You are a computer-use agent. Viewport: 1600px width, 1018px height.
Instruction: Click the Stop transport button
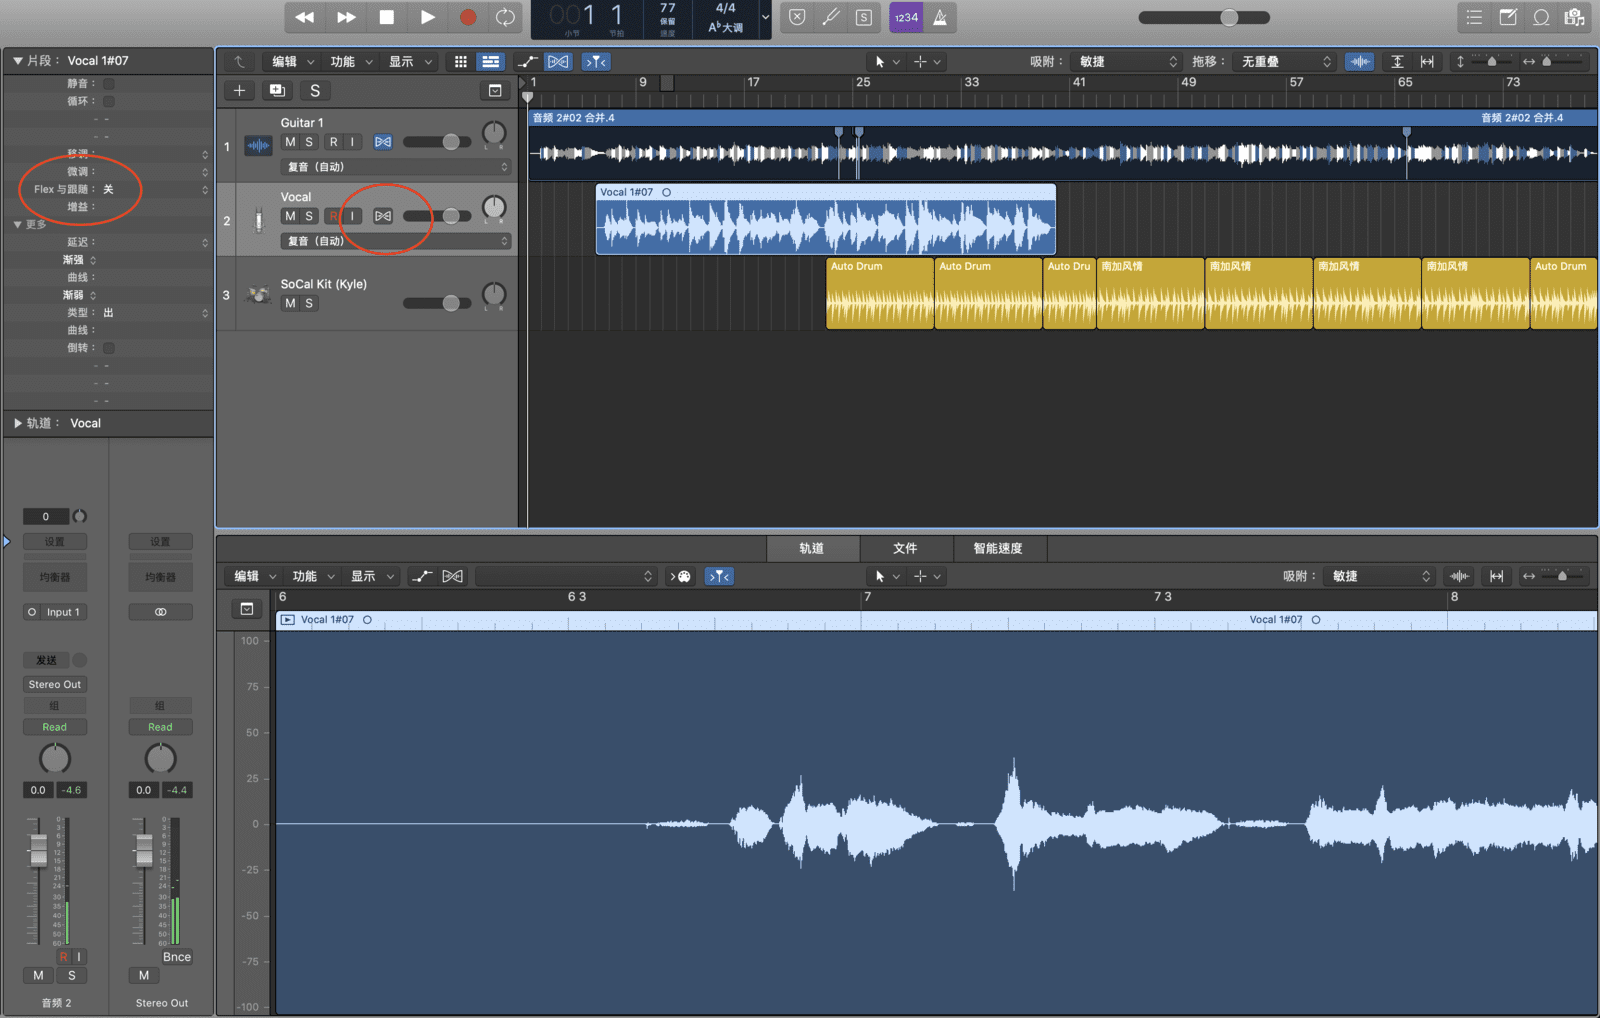click(x=387, y=17)
